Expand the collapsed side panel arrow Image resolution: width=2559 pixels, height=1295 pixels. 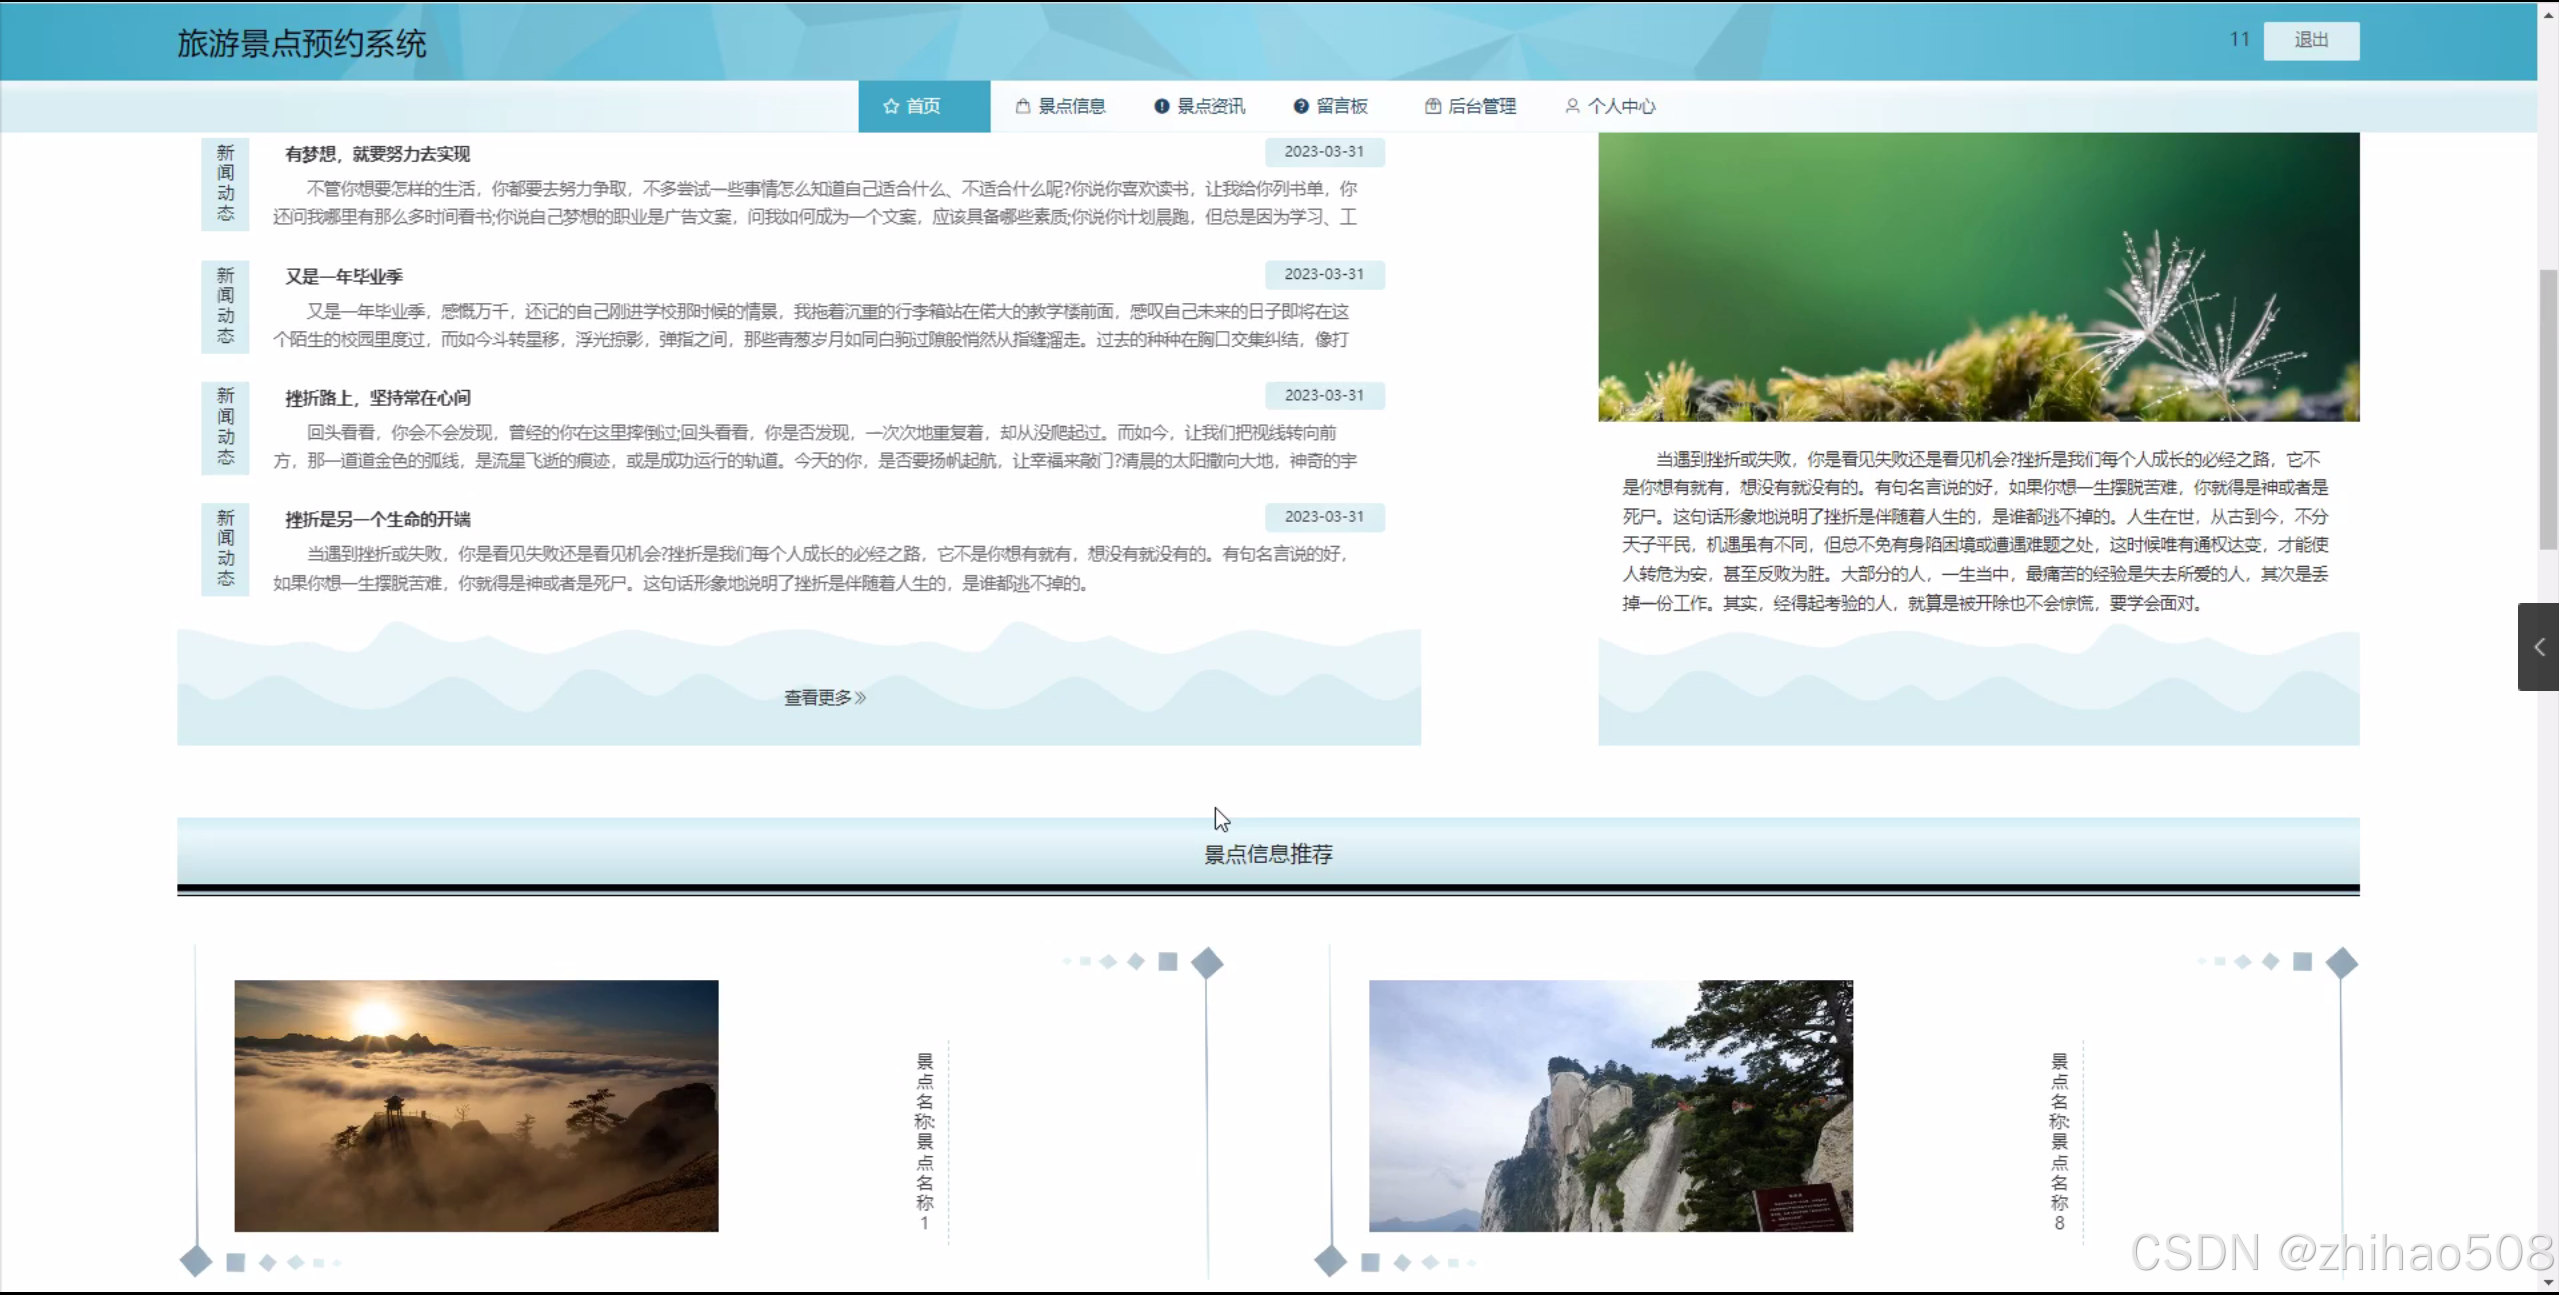(x=2538, y=647)
